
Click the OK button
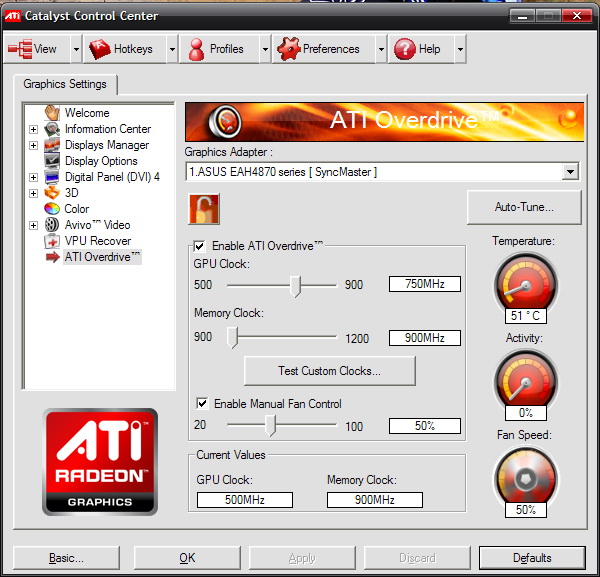coord(187,558)
